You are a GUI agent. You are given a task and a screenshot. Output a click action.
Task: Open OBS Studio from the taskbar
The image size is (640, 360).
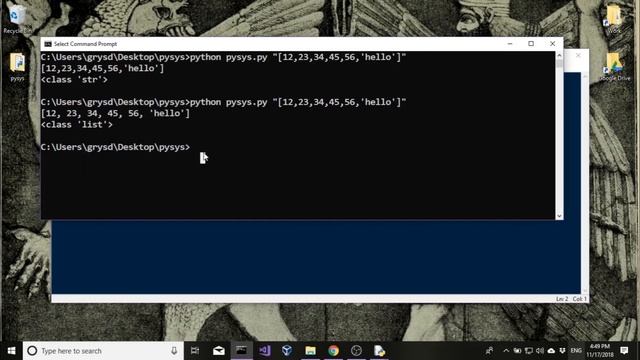pos(356,351)
